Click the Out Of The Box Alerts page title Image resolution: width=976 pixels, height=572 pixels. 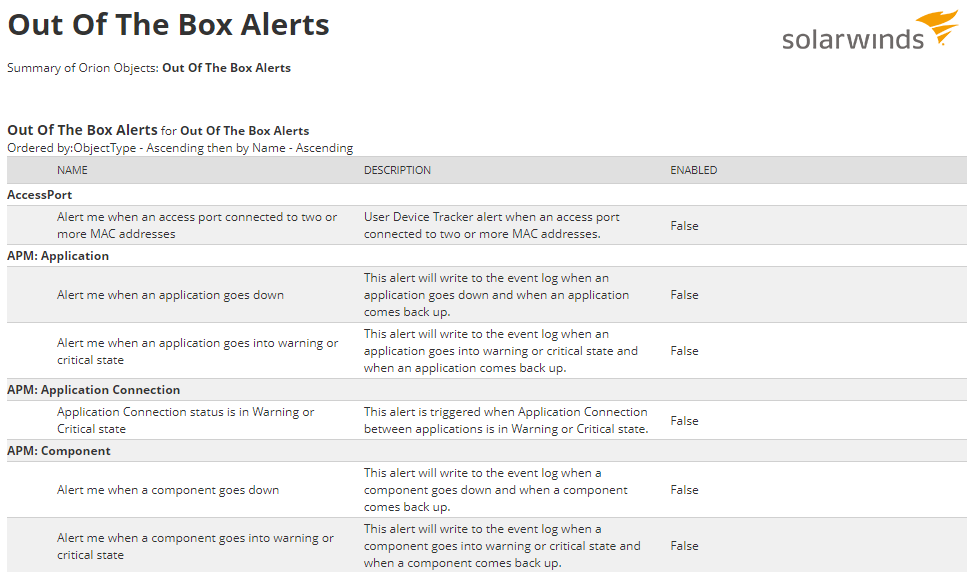pyautogui.click(x=168, y=25)
